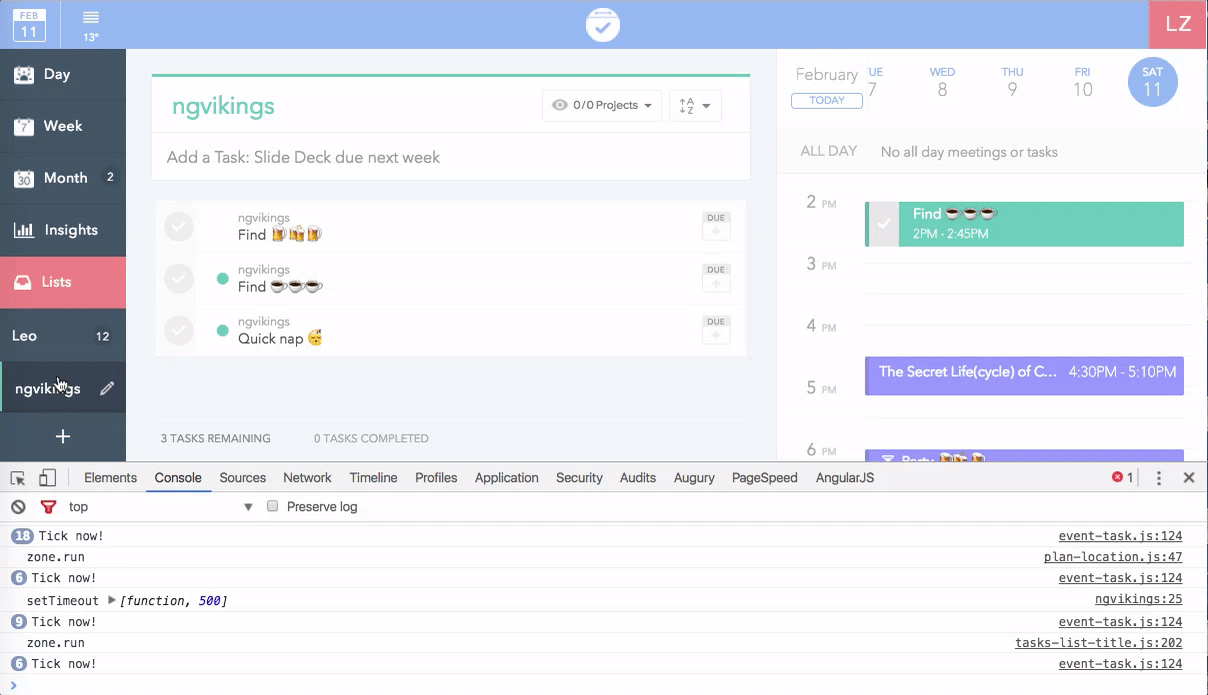Select Thursday 9 in the calendar header
The height and width of the screenshot is (695, 1208).
coord(1012,82)
